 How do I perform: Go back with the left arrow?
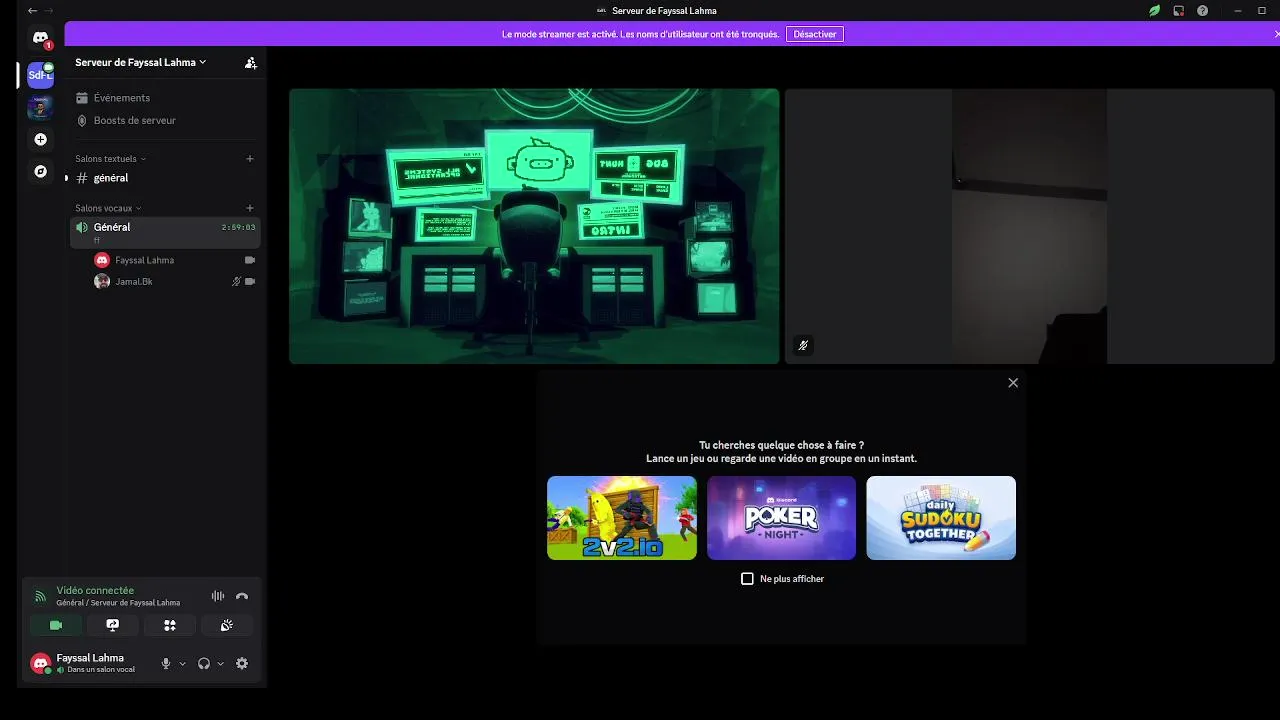[x=32, y=10]
